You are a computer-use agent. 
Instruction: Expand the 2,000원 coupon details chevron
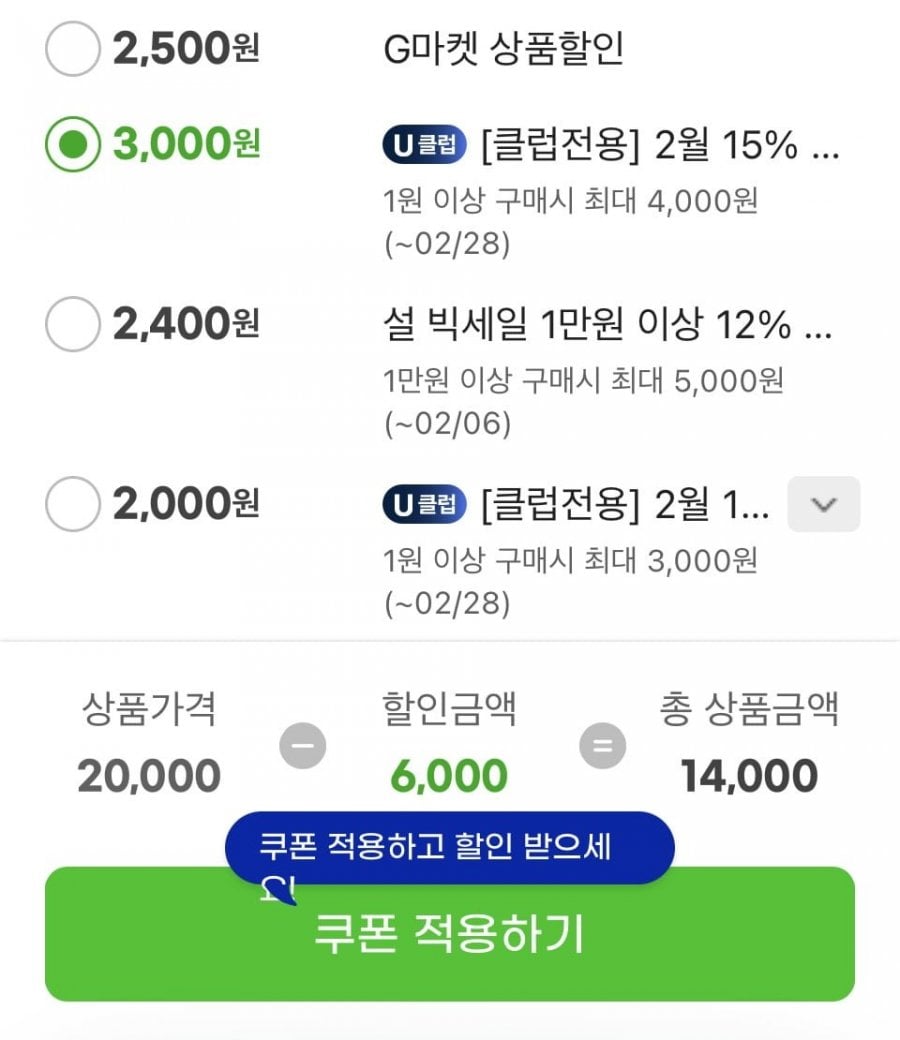823,504
